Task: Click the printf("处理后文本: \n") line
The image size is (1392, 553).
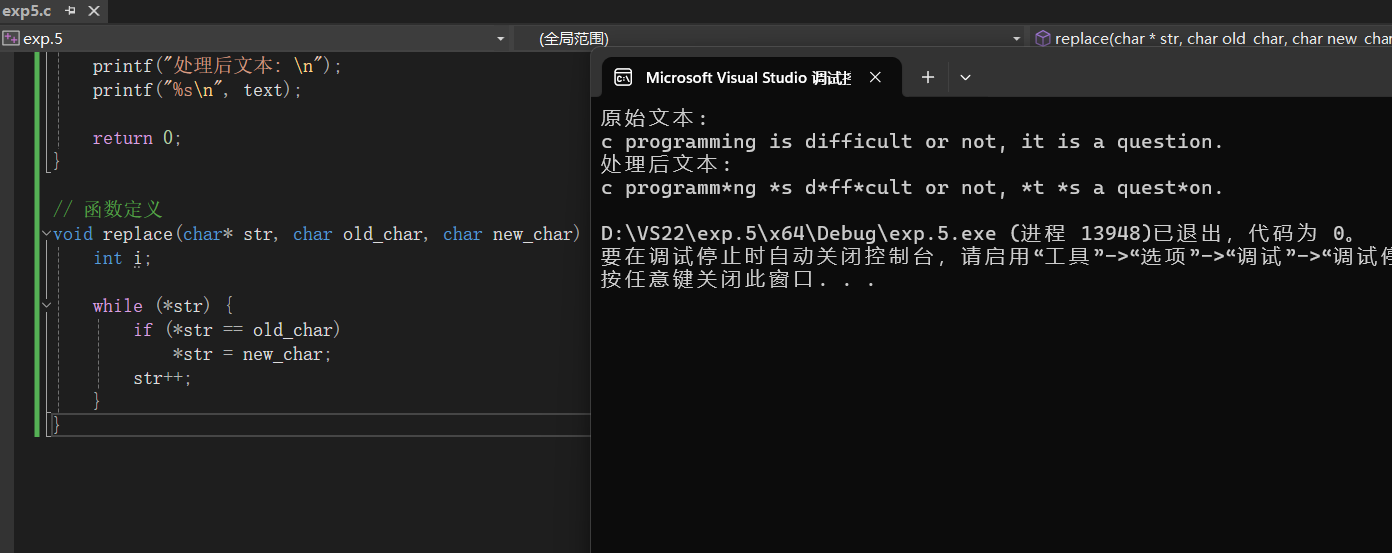Action: 217,66
